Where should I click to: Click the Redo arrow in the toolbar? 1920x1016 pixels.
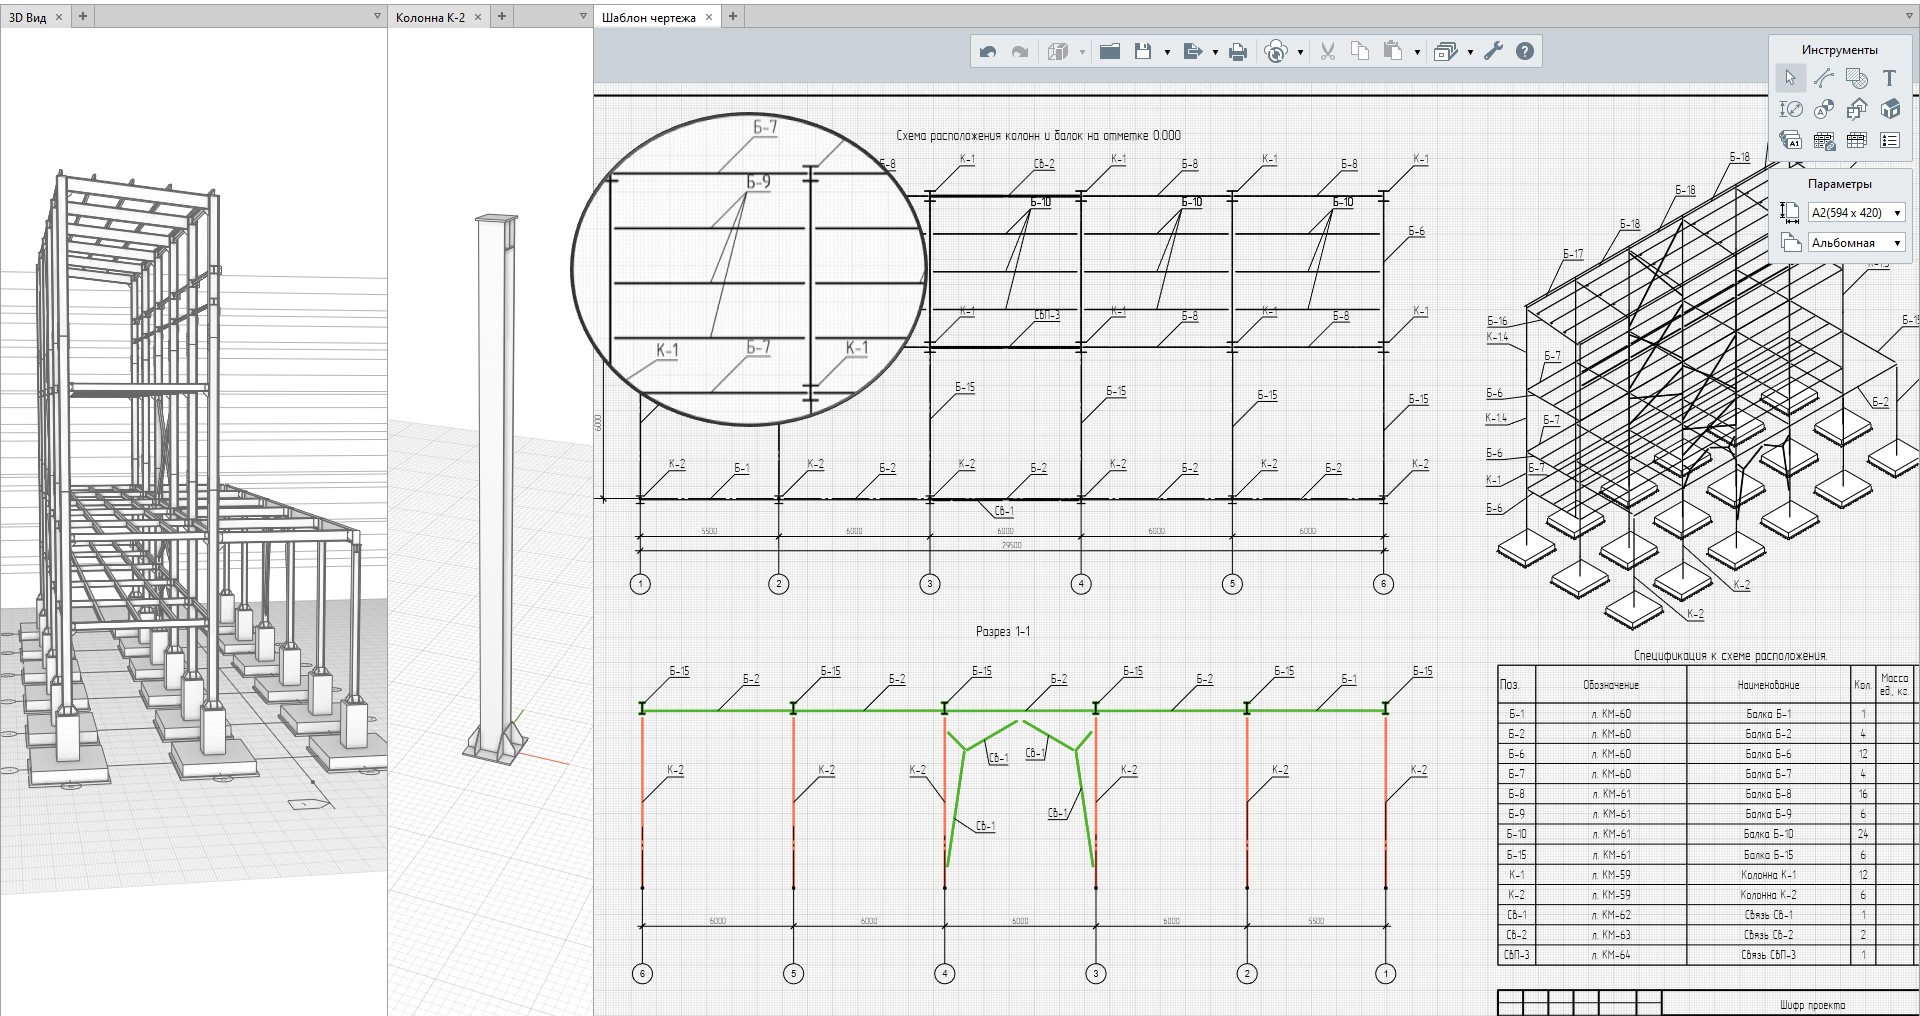click(x=1020, y=52)
